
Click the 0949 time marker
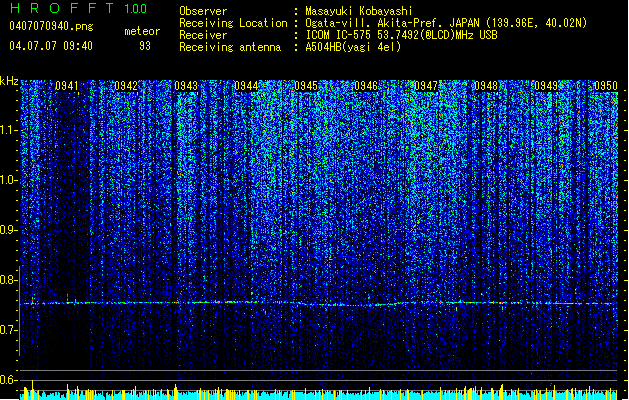[546, 86]
